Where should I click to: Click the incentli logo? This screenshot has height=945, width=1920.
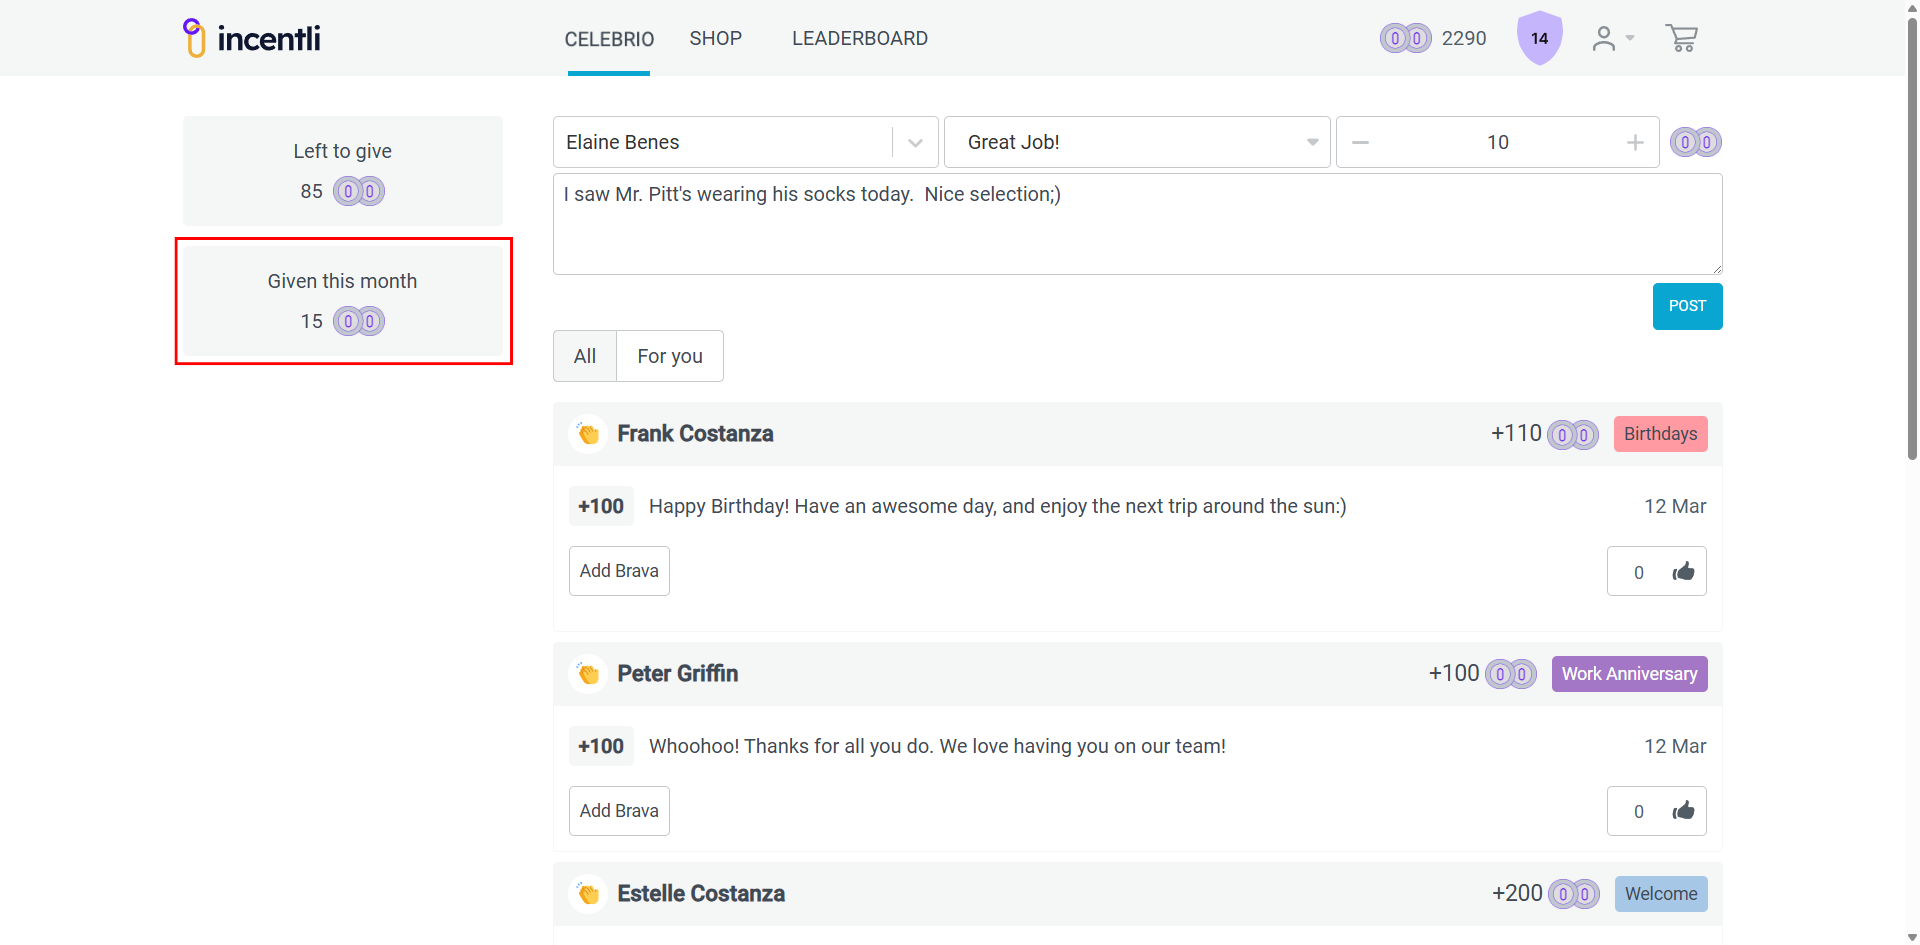251,38
